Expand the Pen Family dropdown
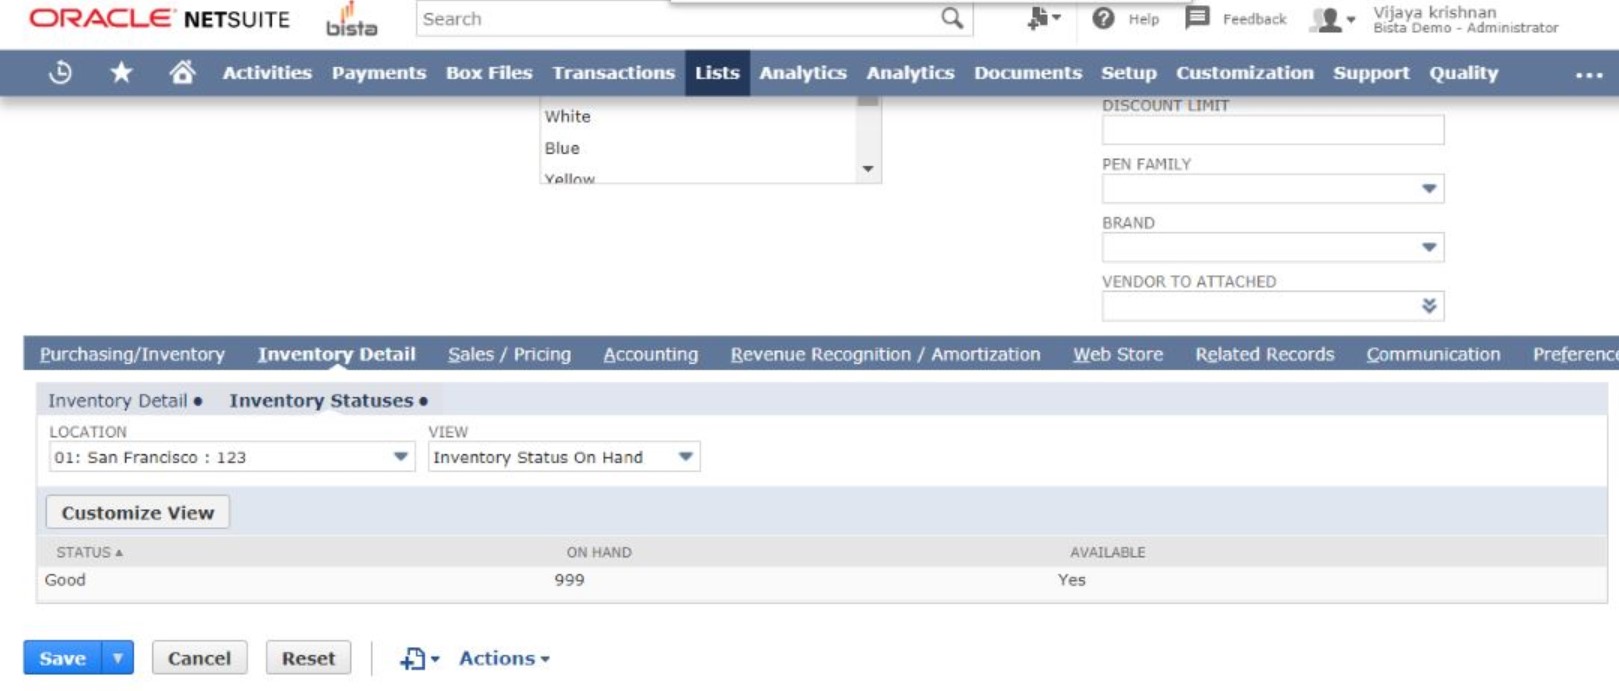Screen dimensions: 1619x691 pos(1428,189)
